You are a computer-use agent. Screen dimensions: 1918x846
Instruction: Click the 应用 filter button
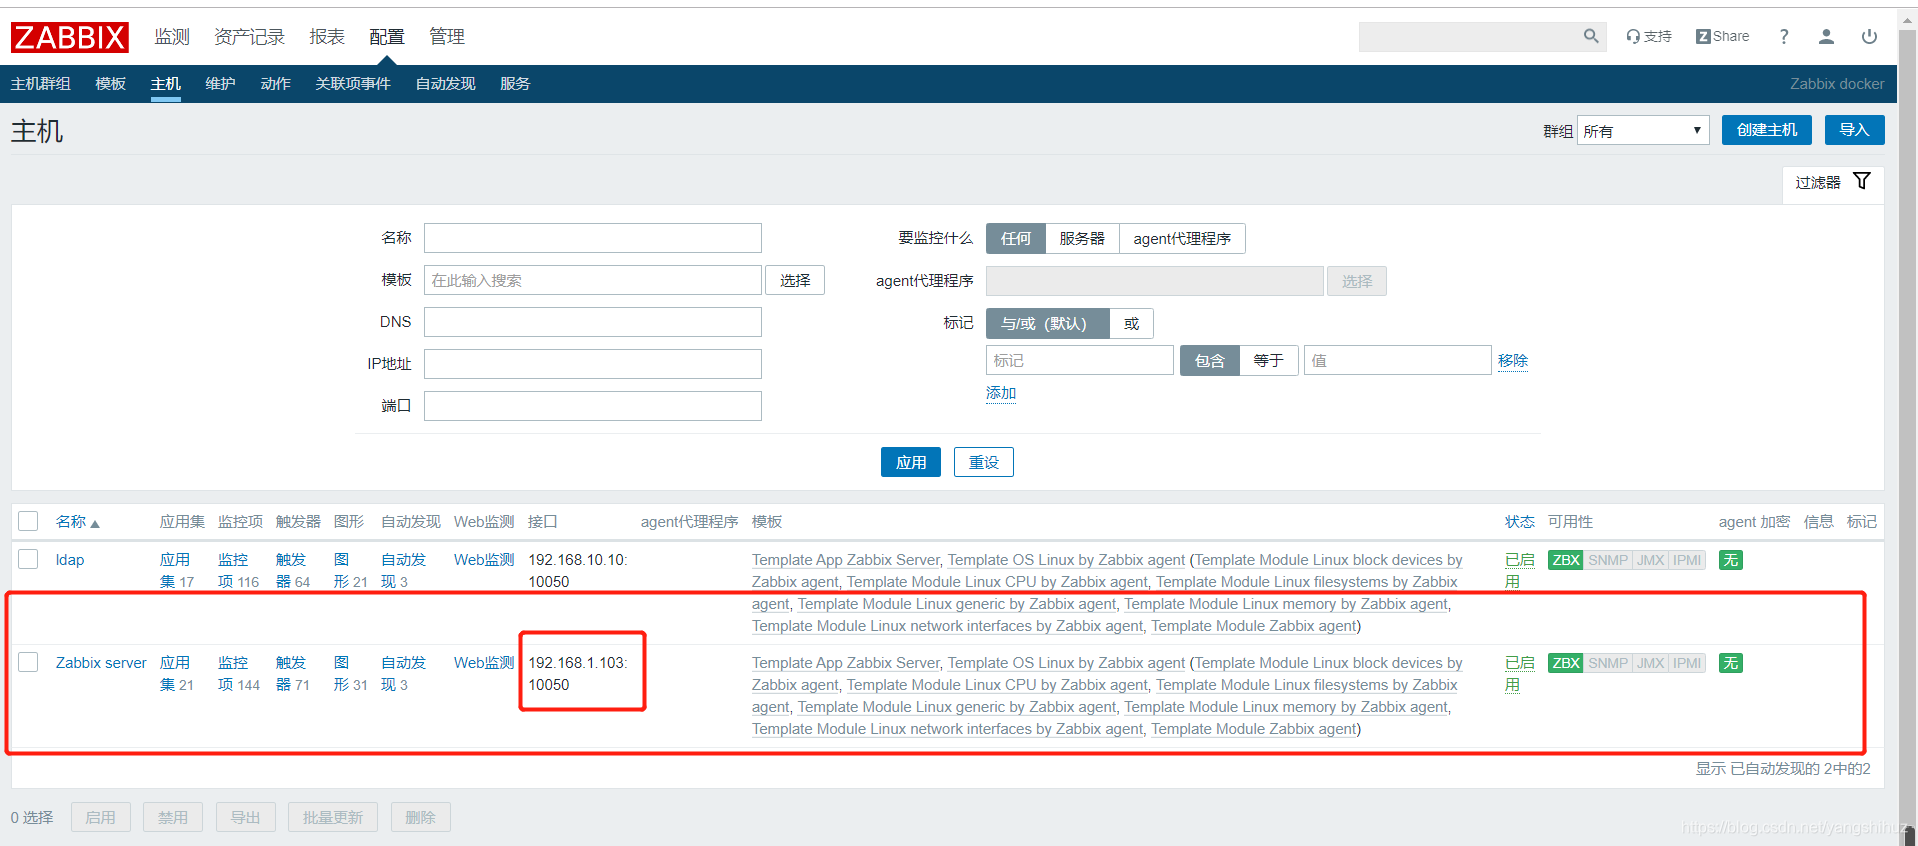point(910,462)
